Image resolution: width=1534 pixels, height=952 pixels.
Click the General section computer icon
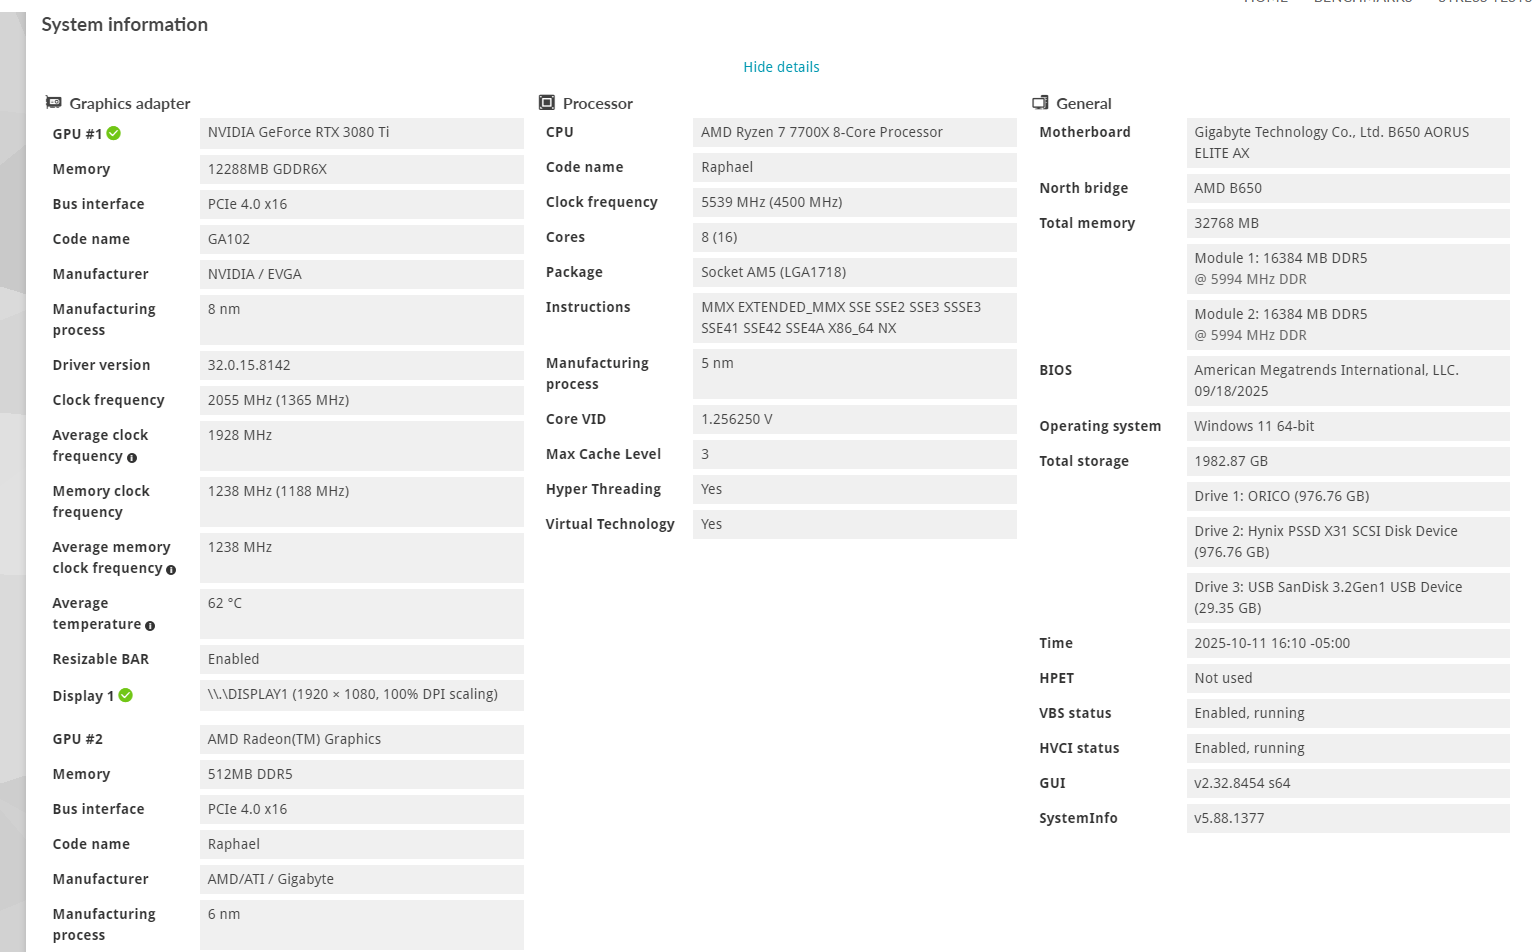pyautogui.click(x=1040, y=103)
